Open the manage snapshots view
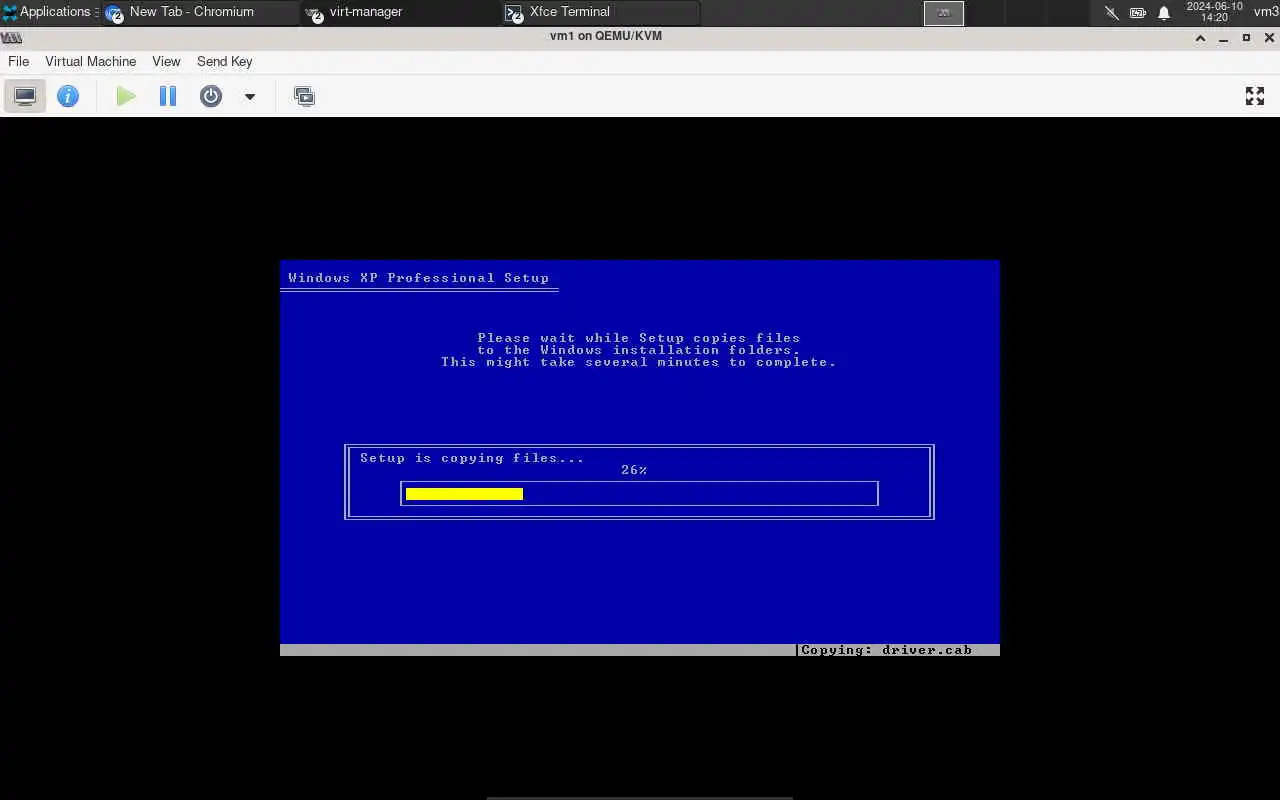The height and width of the screenshot is (800, 1280). [304, 96]
